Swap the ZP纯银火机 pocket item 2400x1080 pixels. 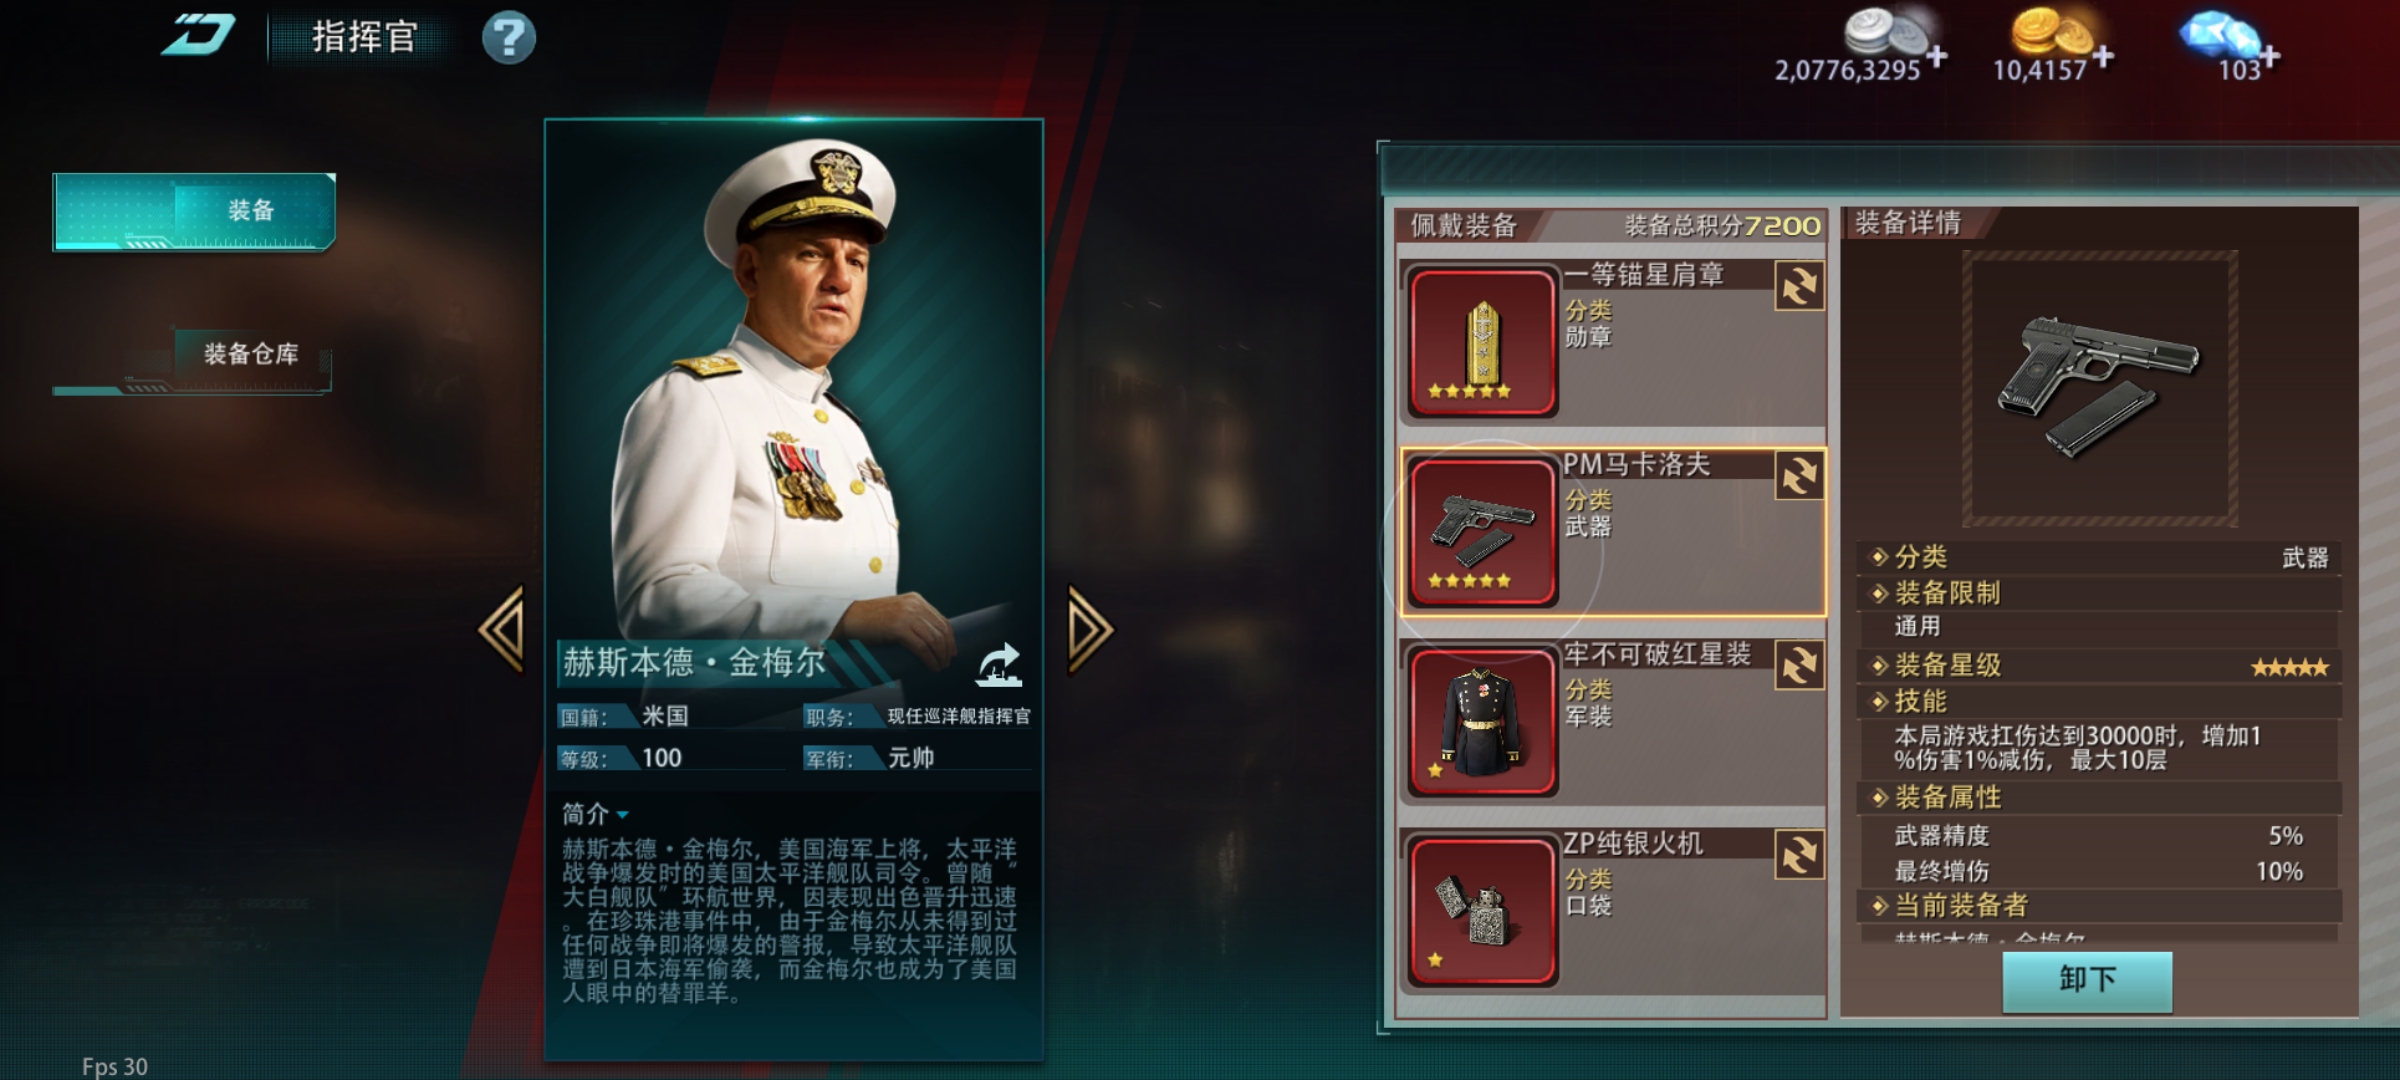(x=1799, y=854)
